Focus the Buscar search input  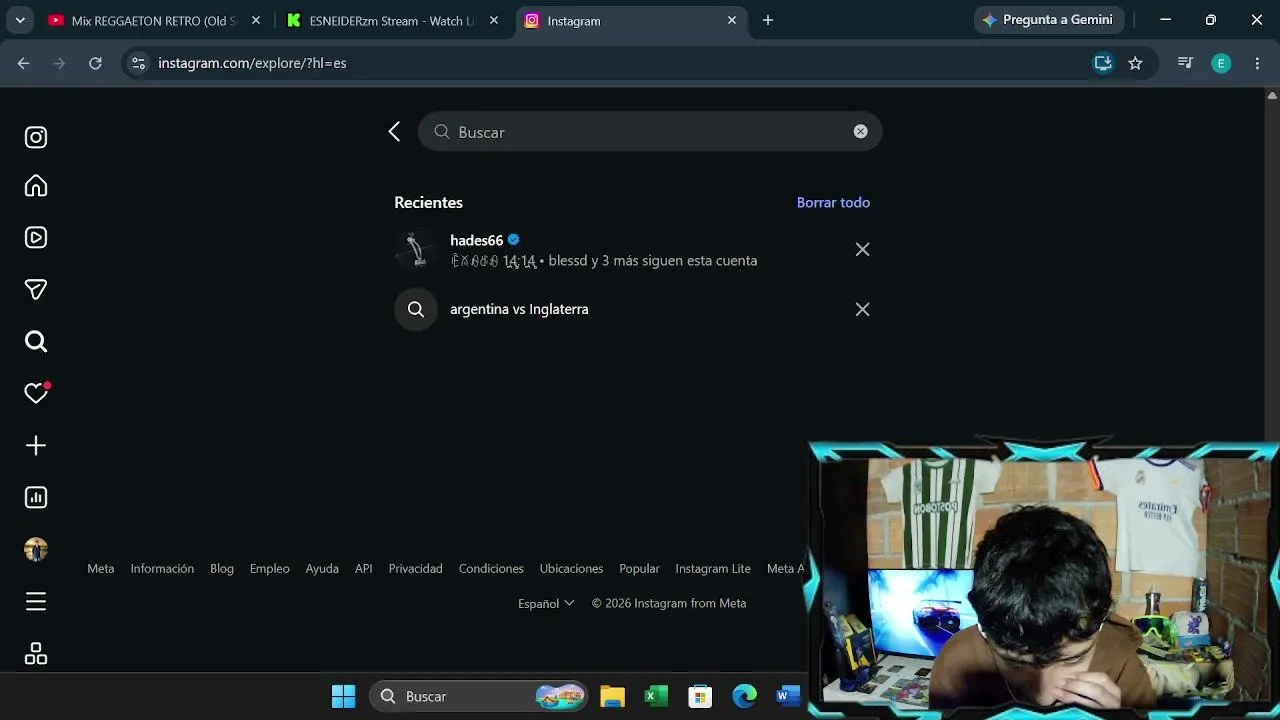point(650,132)
